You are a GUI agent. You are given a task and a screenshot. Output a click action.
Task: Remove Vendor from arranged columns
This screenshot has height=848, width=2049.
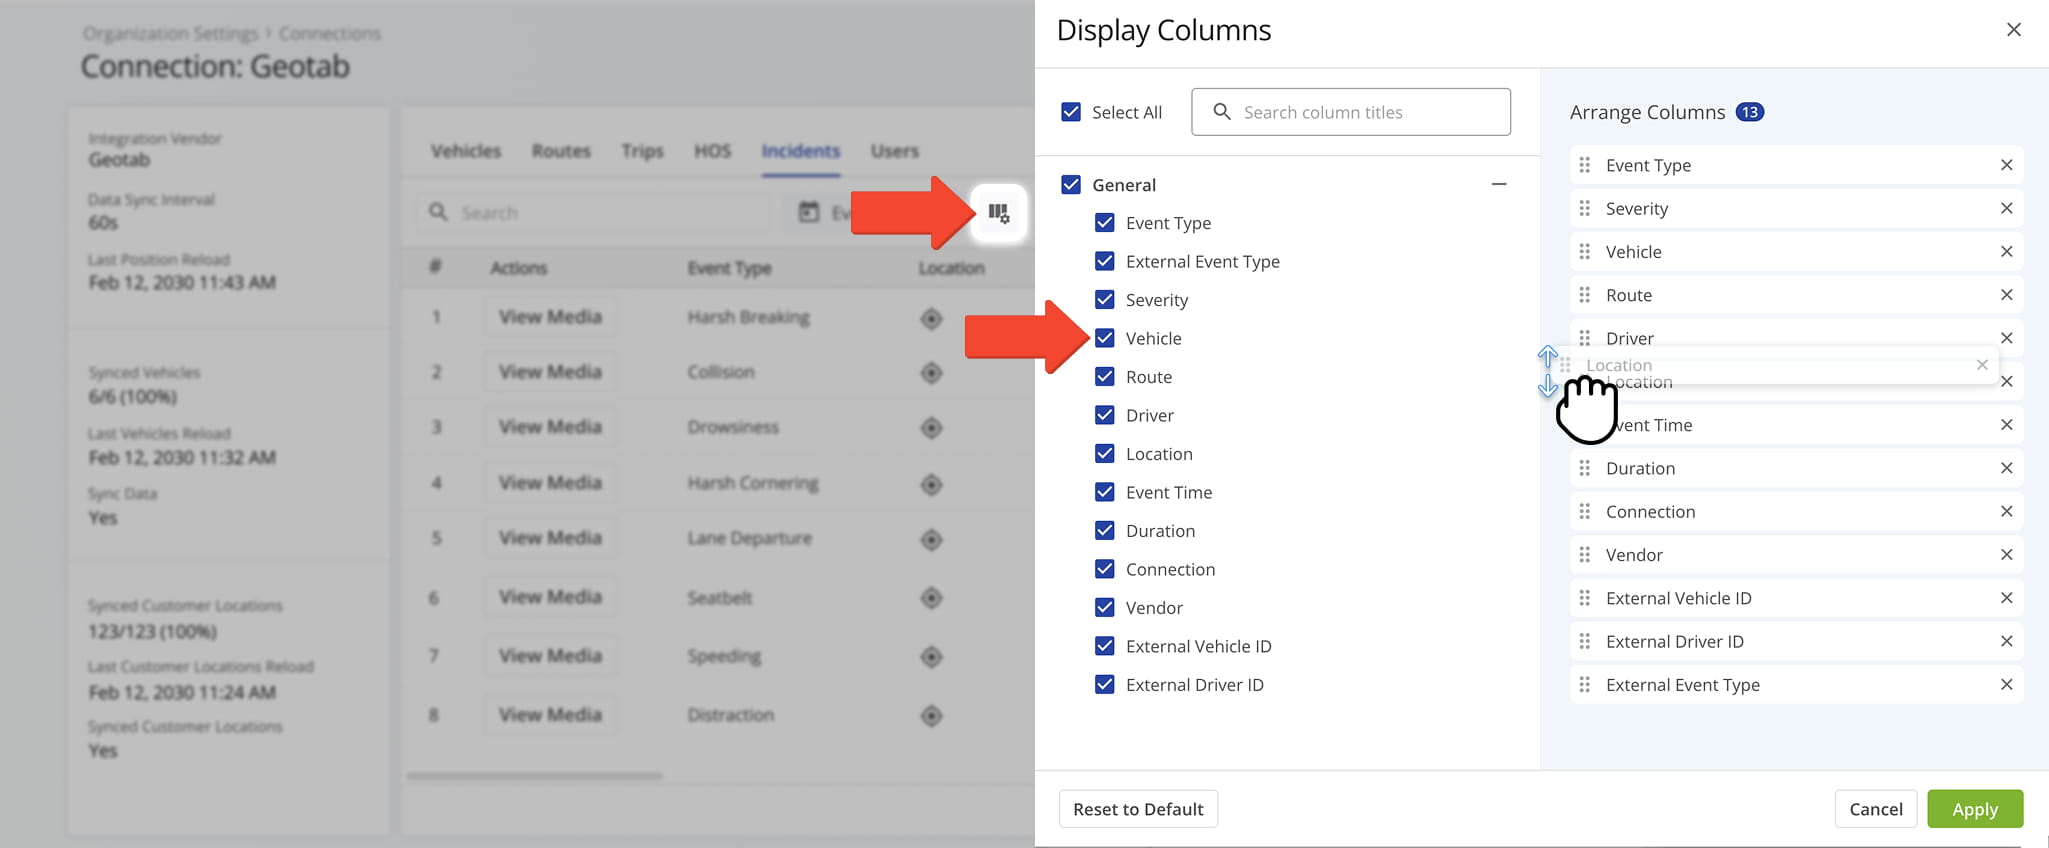[2006, 555]
